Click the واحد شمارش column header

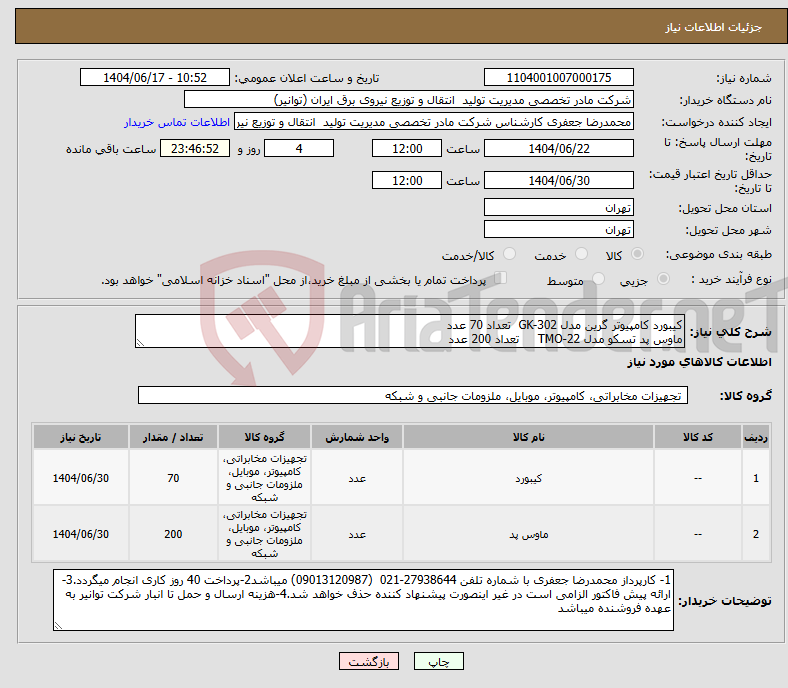(357, 437)
